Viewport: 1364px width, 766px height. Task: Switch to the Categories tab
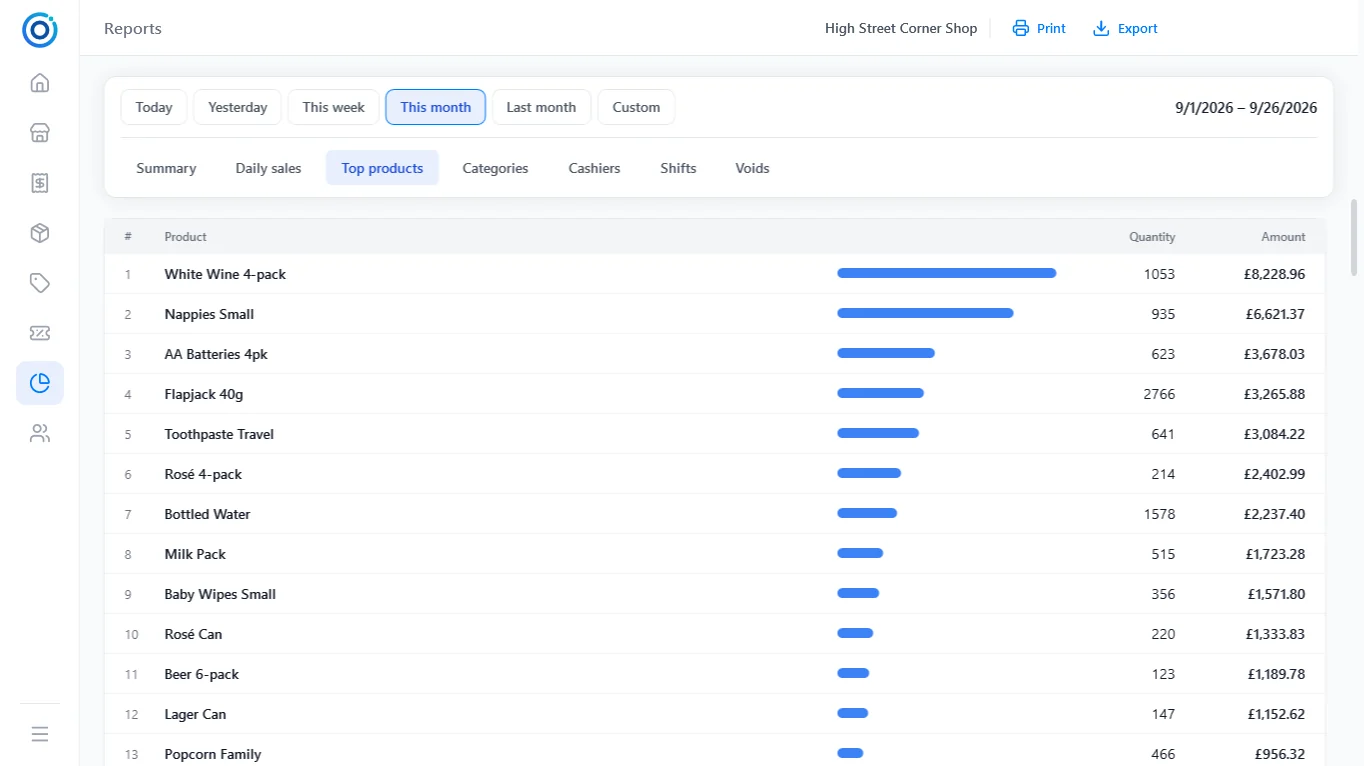point(495,168)
